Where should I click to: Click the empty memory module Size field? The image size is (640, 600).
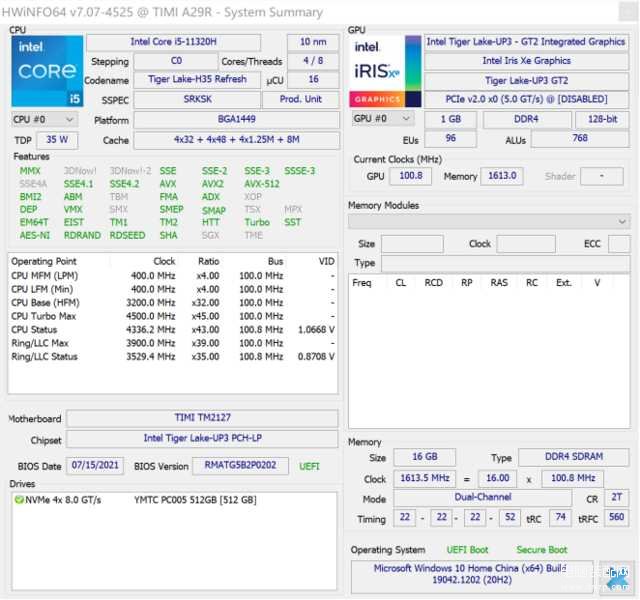point(412,244)
